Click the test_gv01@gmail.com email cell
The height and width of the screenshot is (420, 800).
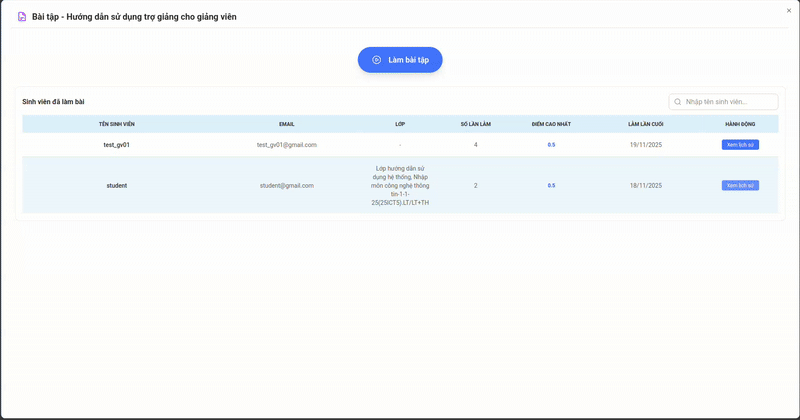point(287,145)
